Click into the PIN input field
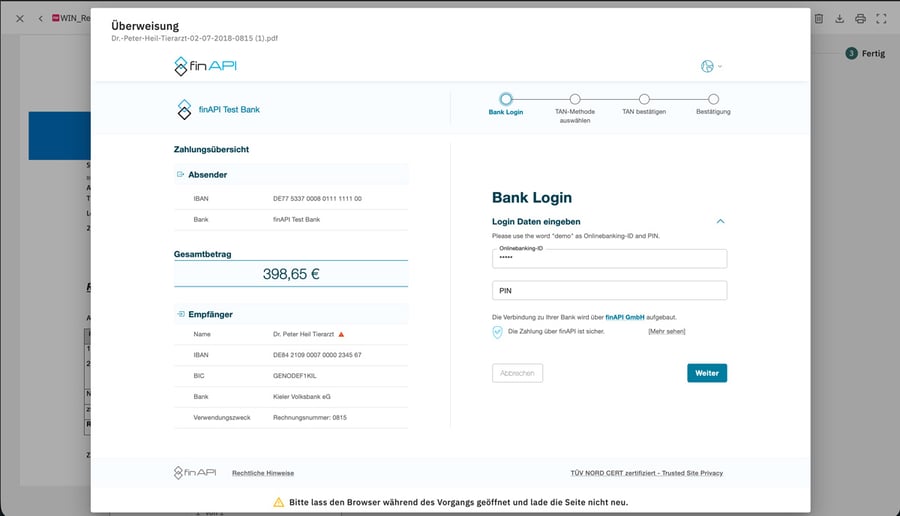The image size is (900, 516). point(610,290)
